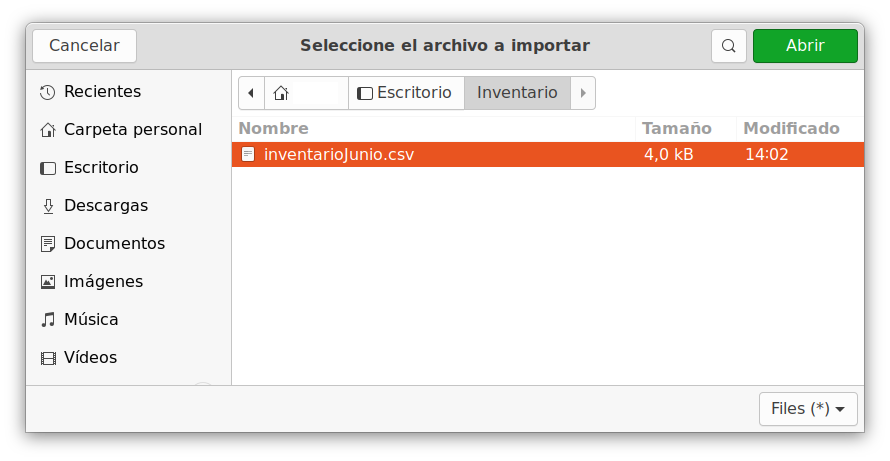The height and width of the screenshot is (461, 890).
Task: Click the Carpeta personal home icon
Action: click(x=48, y=130)
